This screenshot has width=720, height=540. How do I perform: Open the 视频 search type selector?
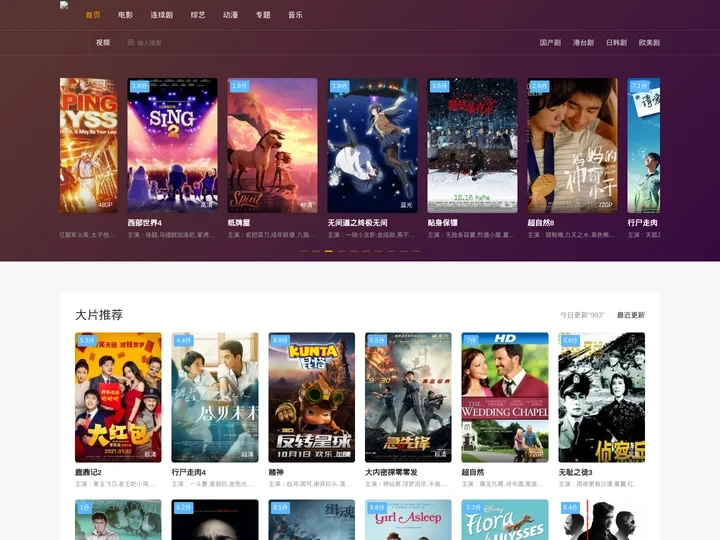pos(103,42)
